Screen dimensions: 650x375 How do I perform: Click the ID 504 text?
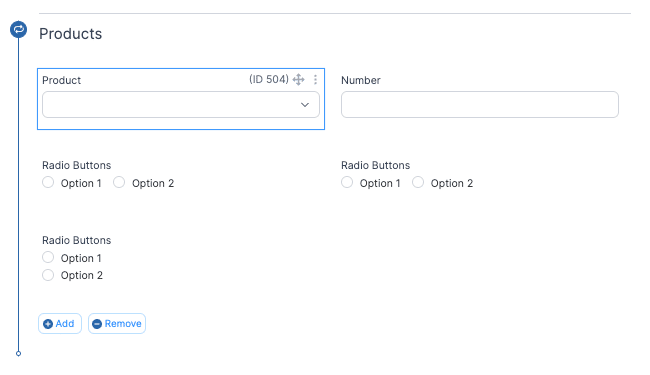point(269,79)
